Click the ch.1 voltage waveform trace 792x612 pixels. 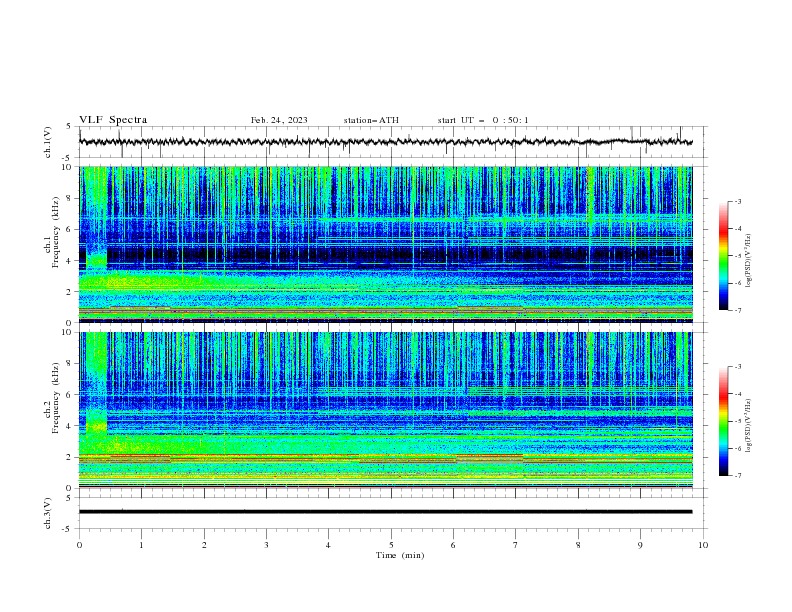tap(385, 142)
